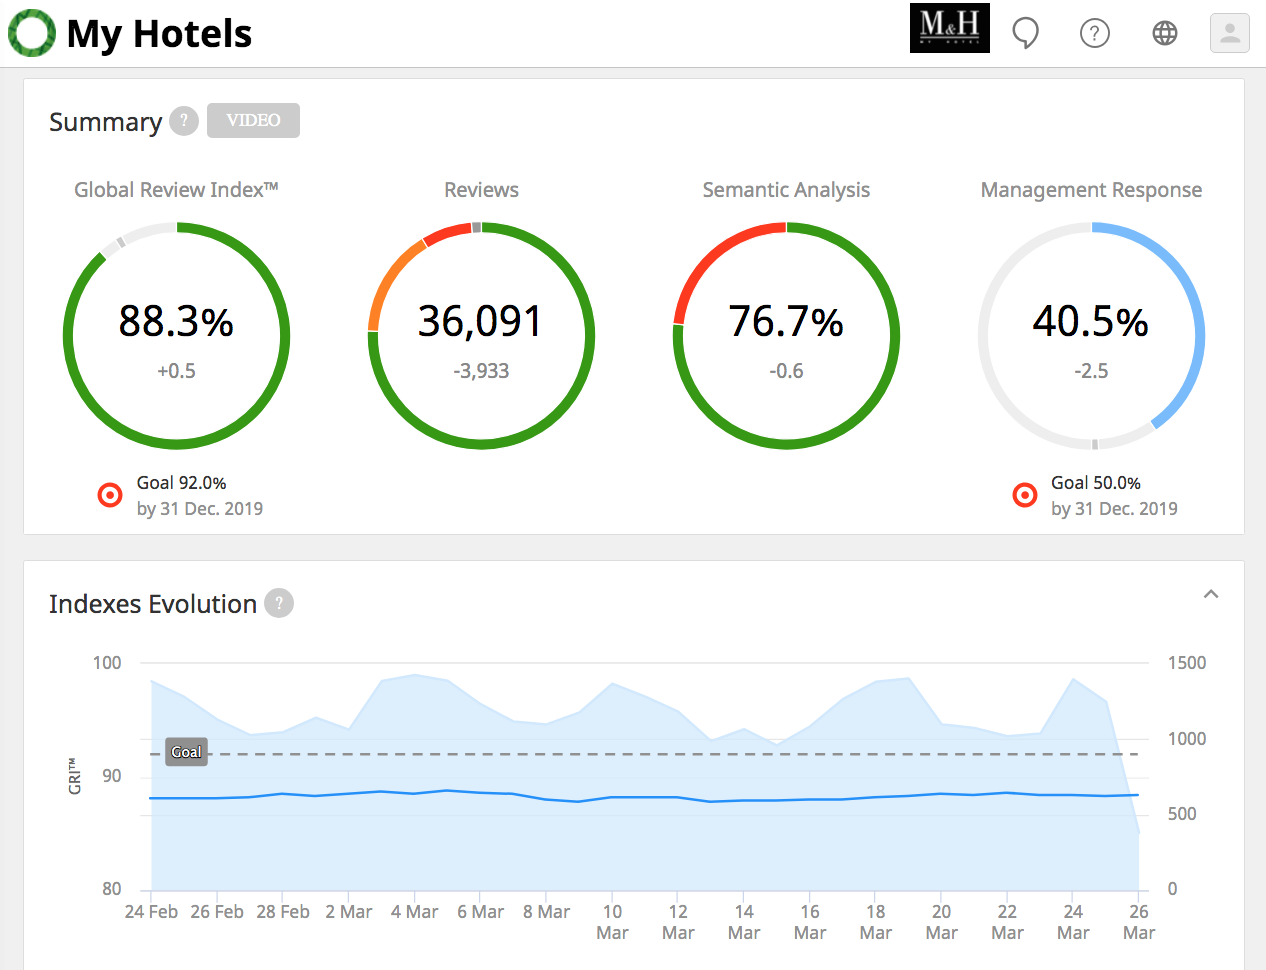Click the Goal 92.0% text link
1266x970 pixels.
181,483
